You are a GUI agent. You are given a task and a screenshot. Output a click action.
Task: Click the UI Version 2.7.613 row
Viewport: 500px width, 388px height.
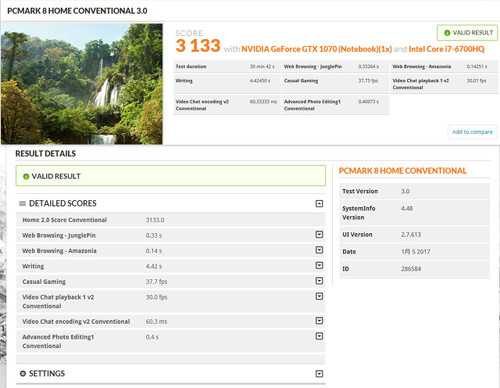pyautogui.click(x=415, y=234)
